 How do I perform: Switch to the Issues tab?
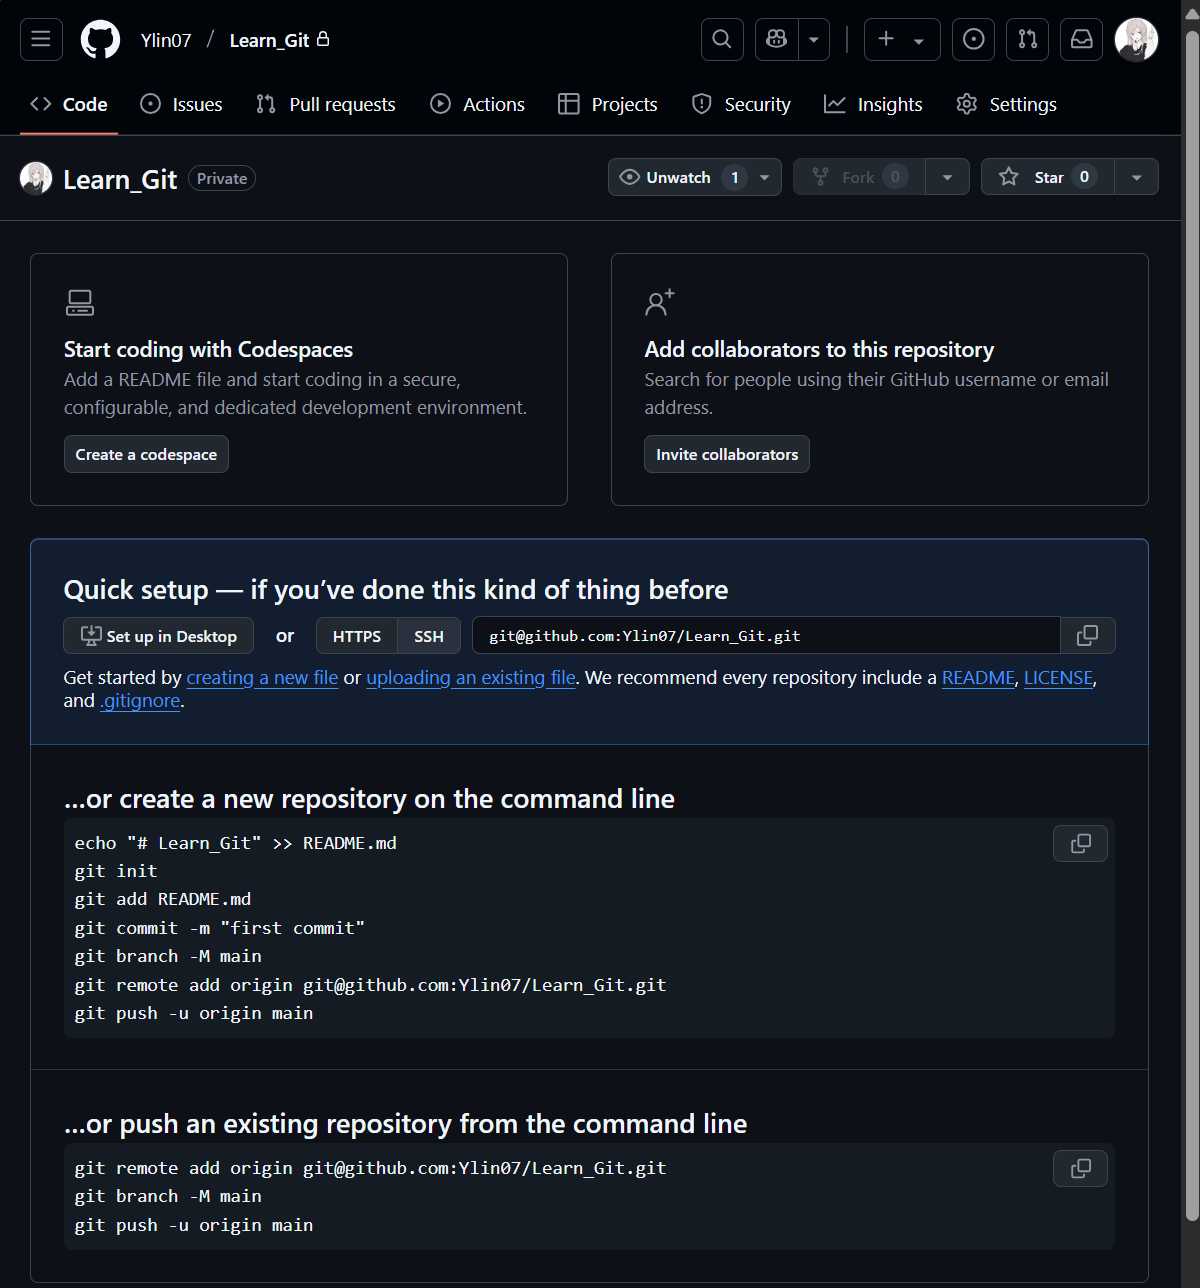(x=181, y=104)
